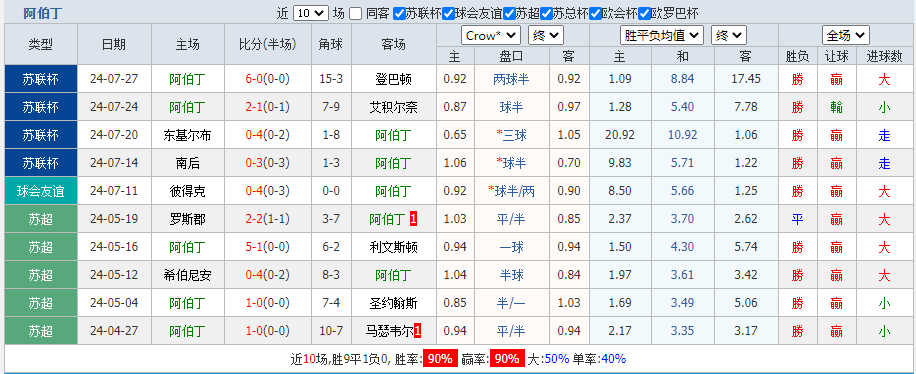This screenshot has height=374, width=916.
Task: Uncheck the 球会友谊 filter checkbox
Action: click(x=448, y=13)
